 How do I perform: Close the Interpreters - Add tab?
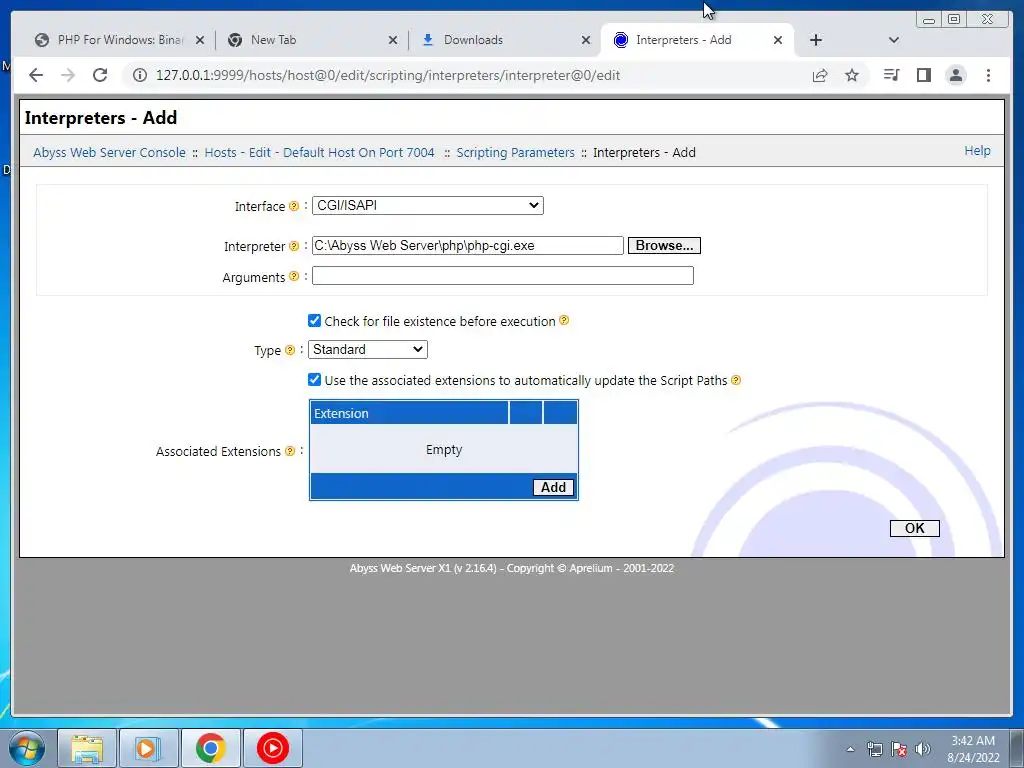click(778, 40)
